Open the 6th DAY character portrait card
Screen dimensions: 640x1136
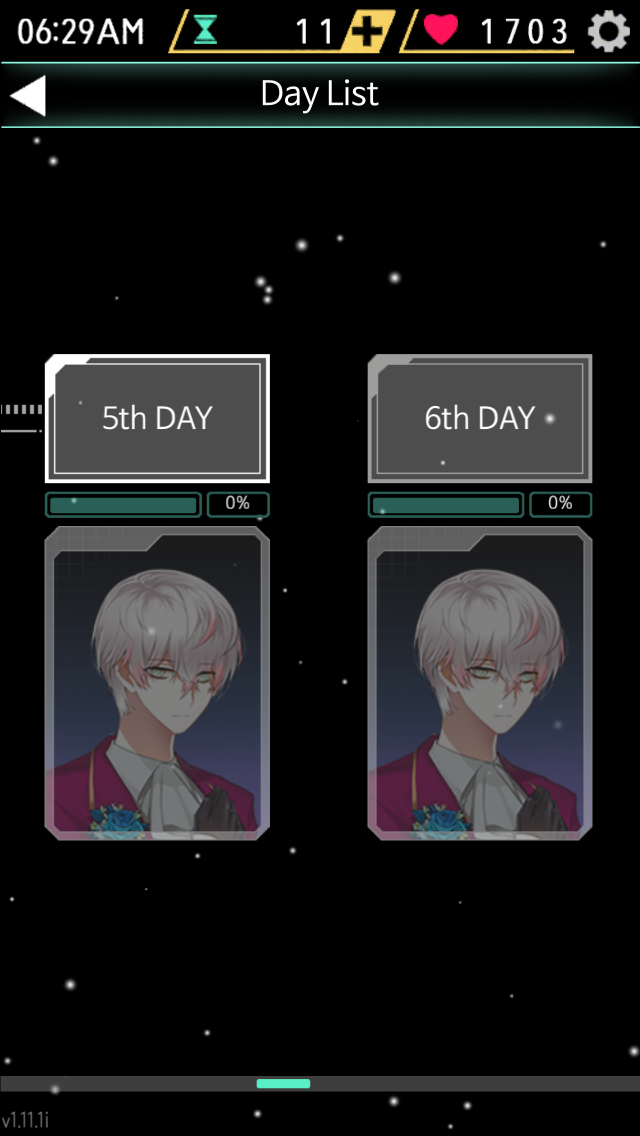480,683
